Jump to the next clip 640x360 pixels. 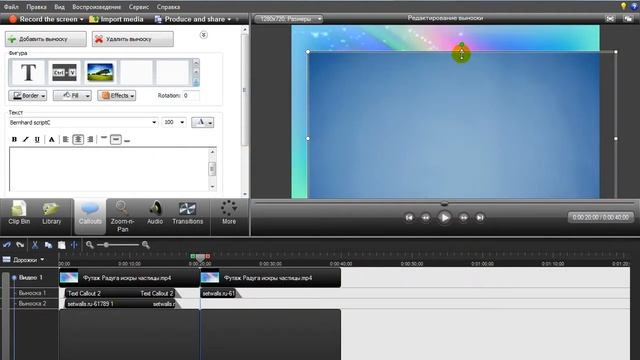coord(480,218)
